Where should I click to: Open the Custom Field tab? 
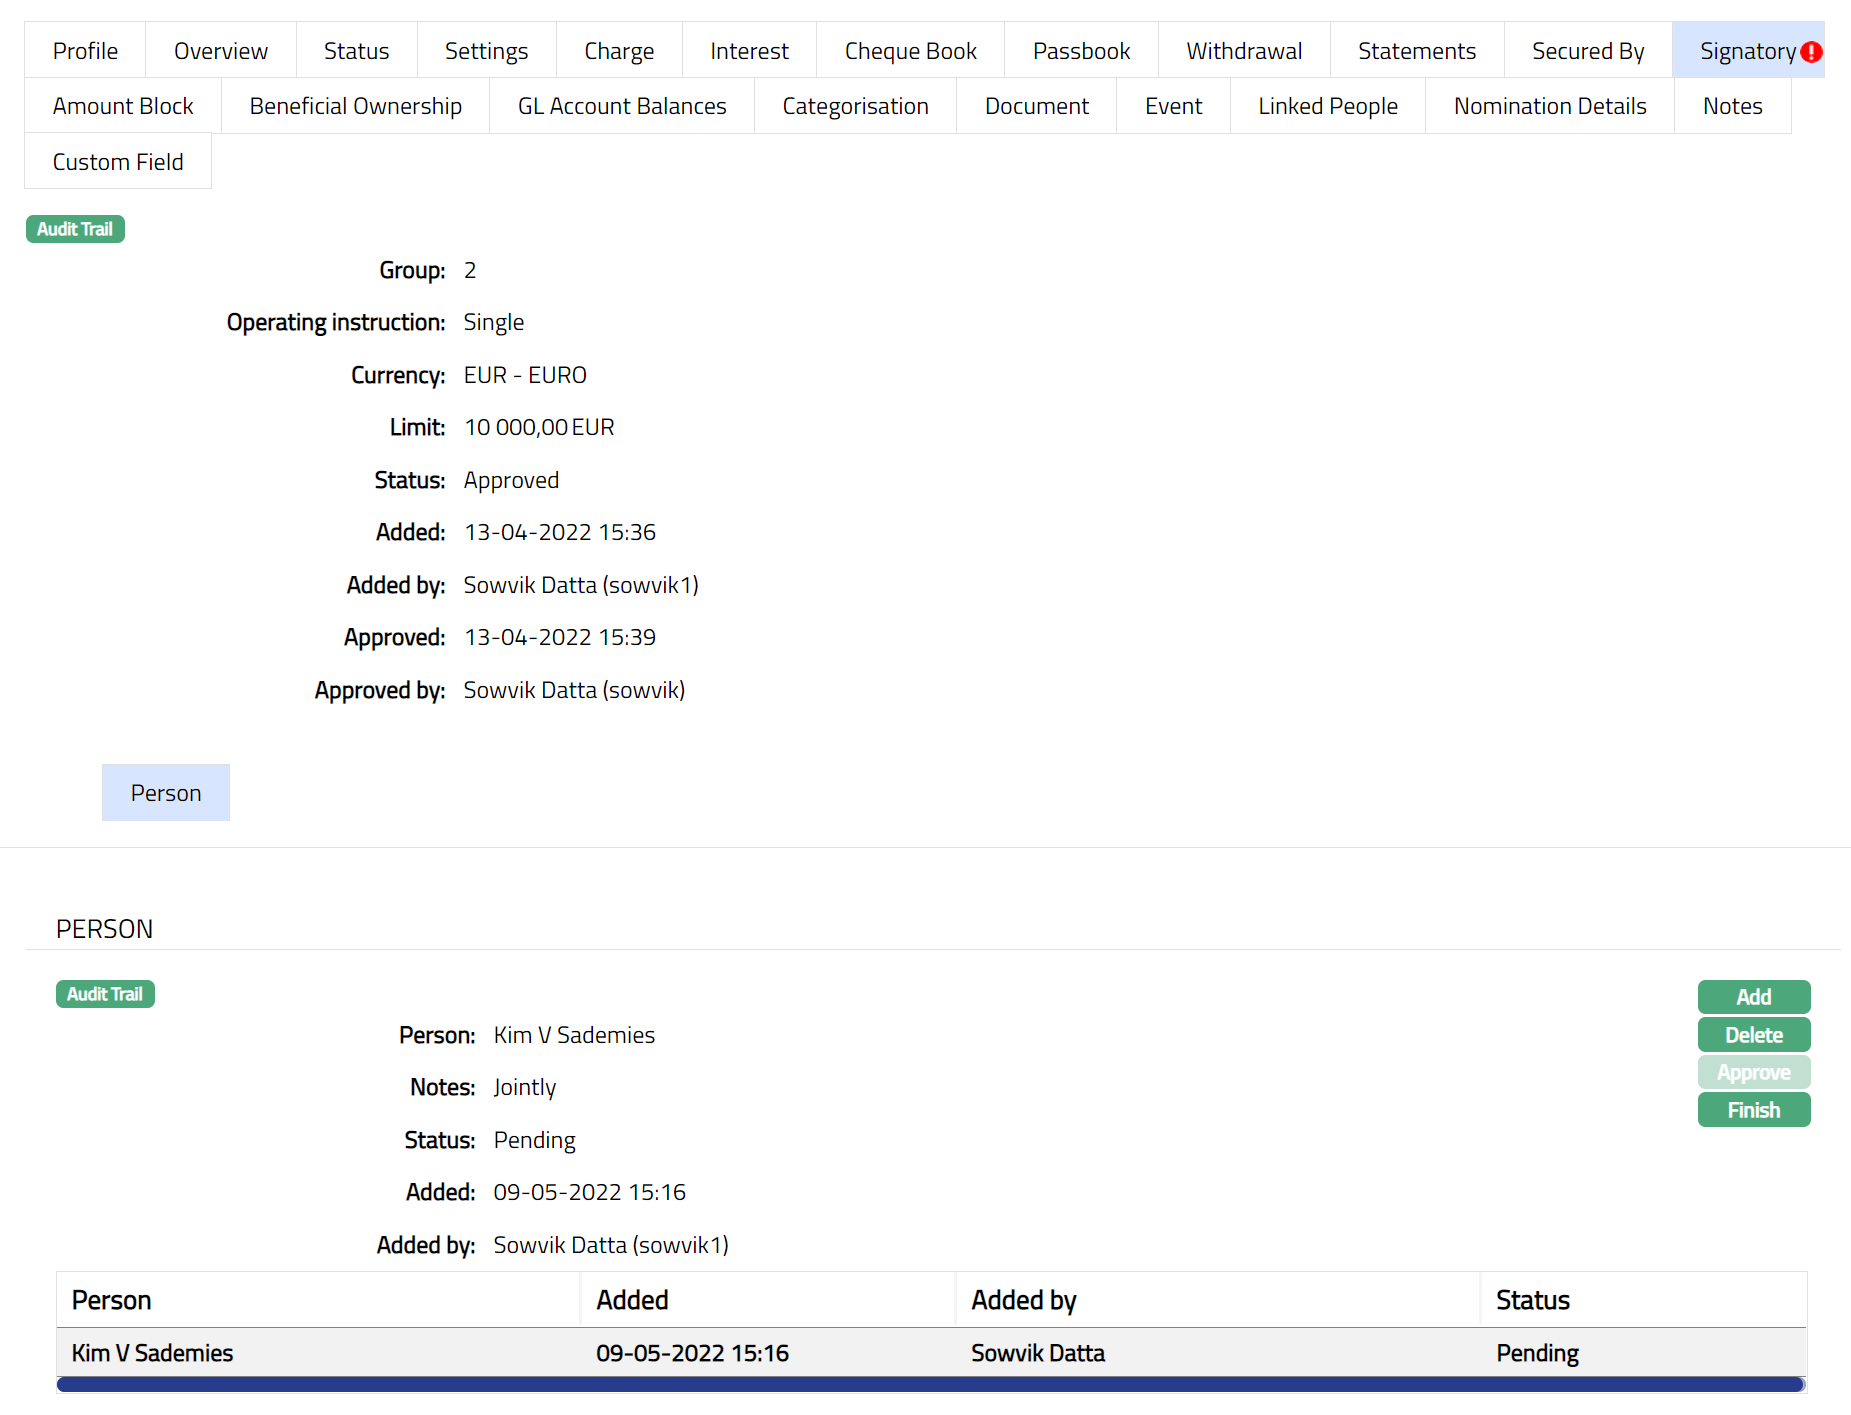point(118,162)
